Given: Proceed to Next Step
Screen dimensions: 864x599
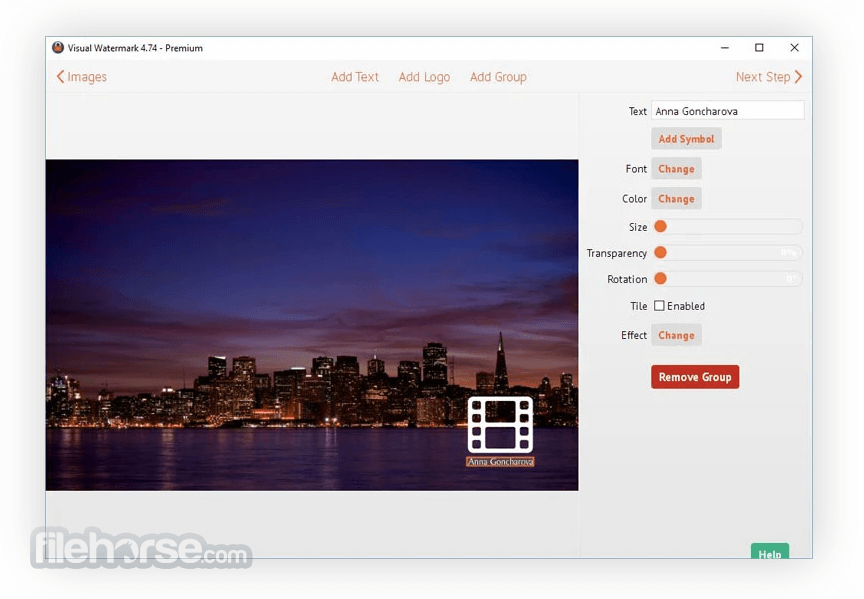Looking at the screenshot, I should [769, 77].
